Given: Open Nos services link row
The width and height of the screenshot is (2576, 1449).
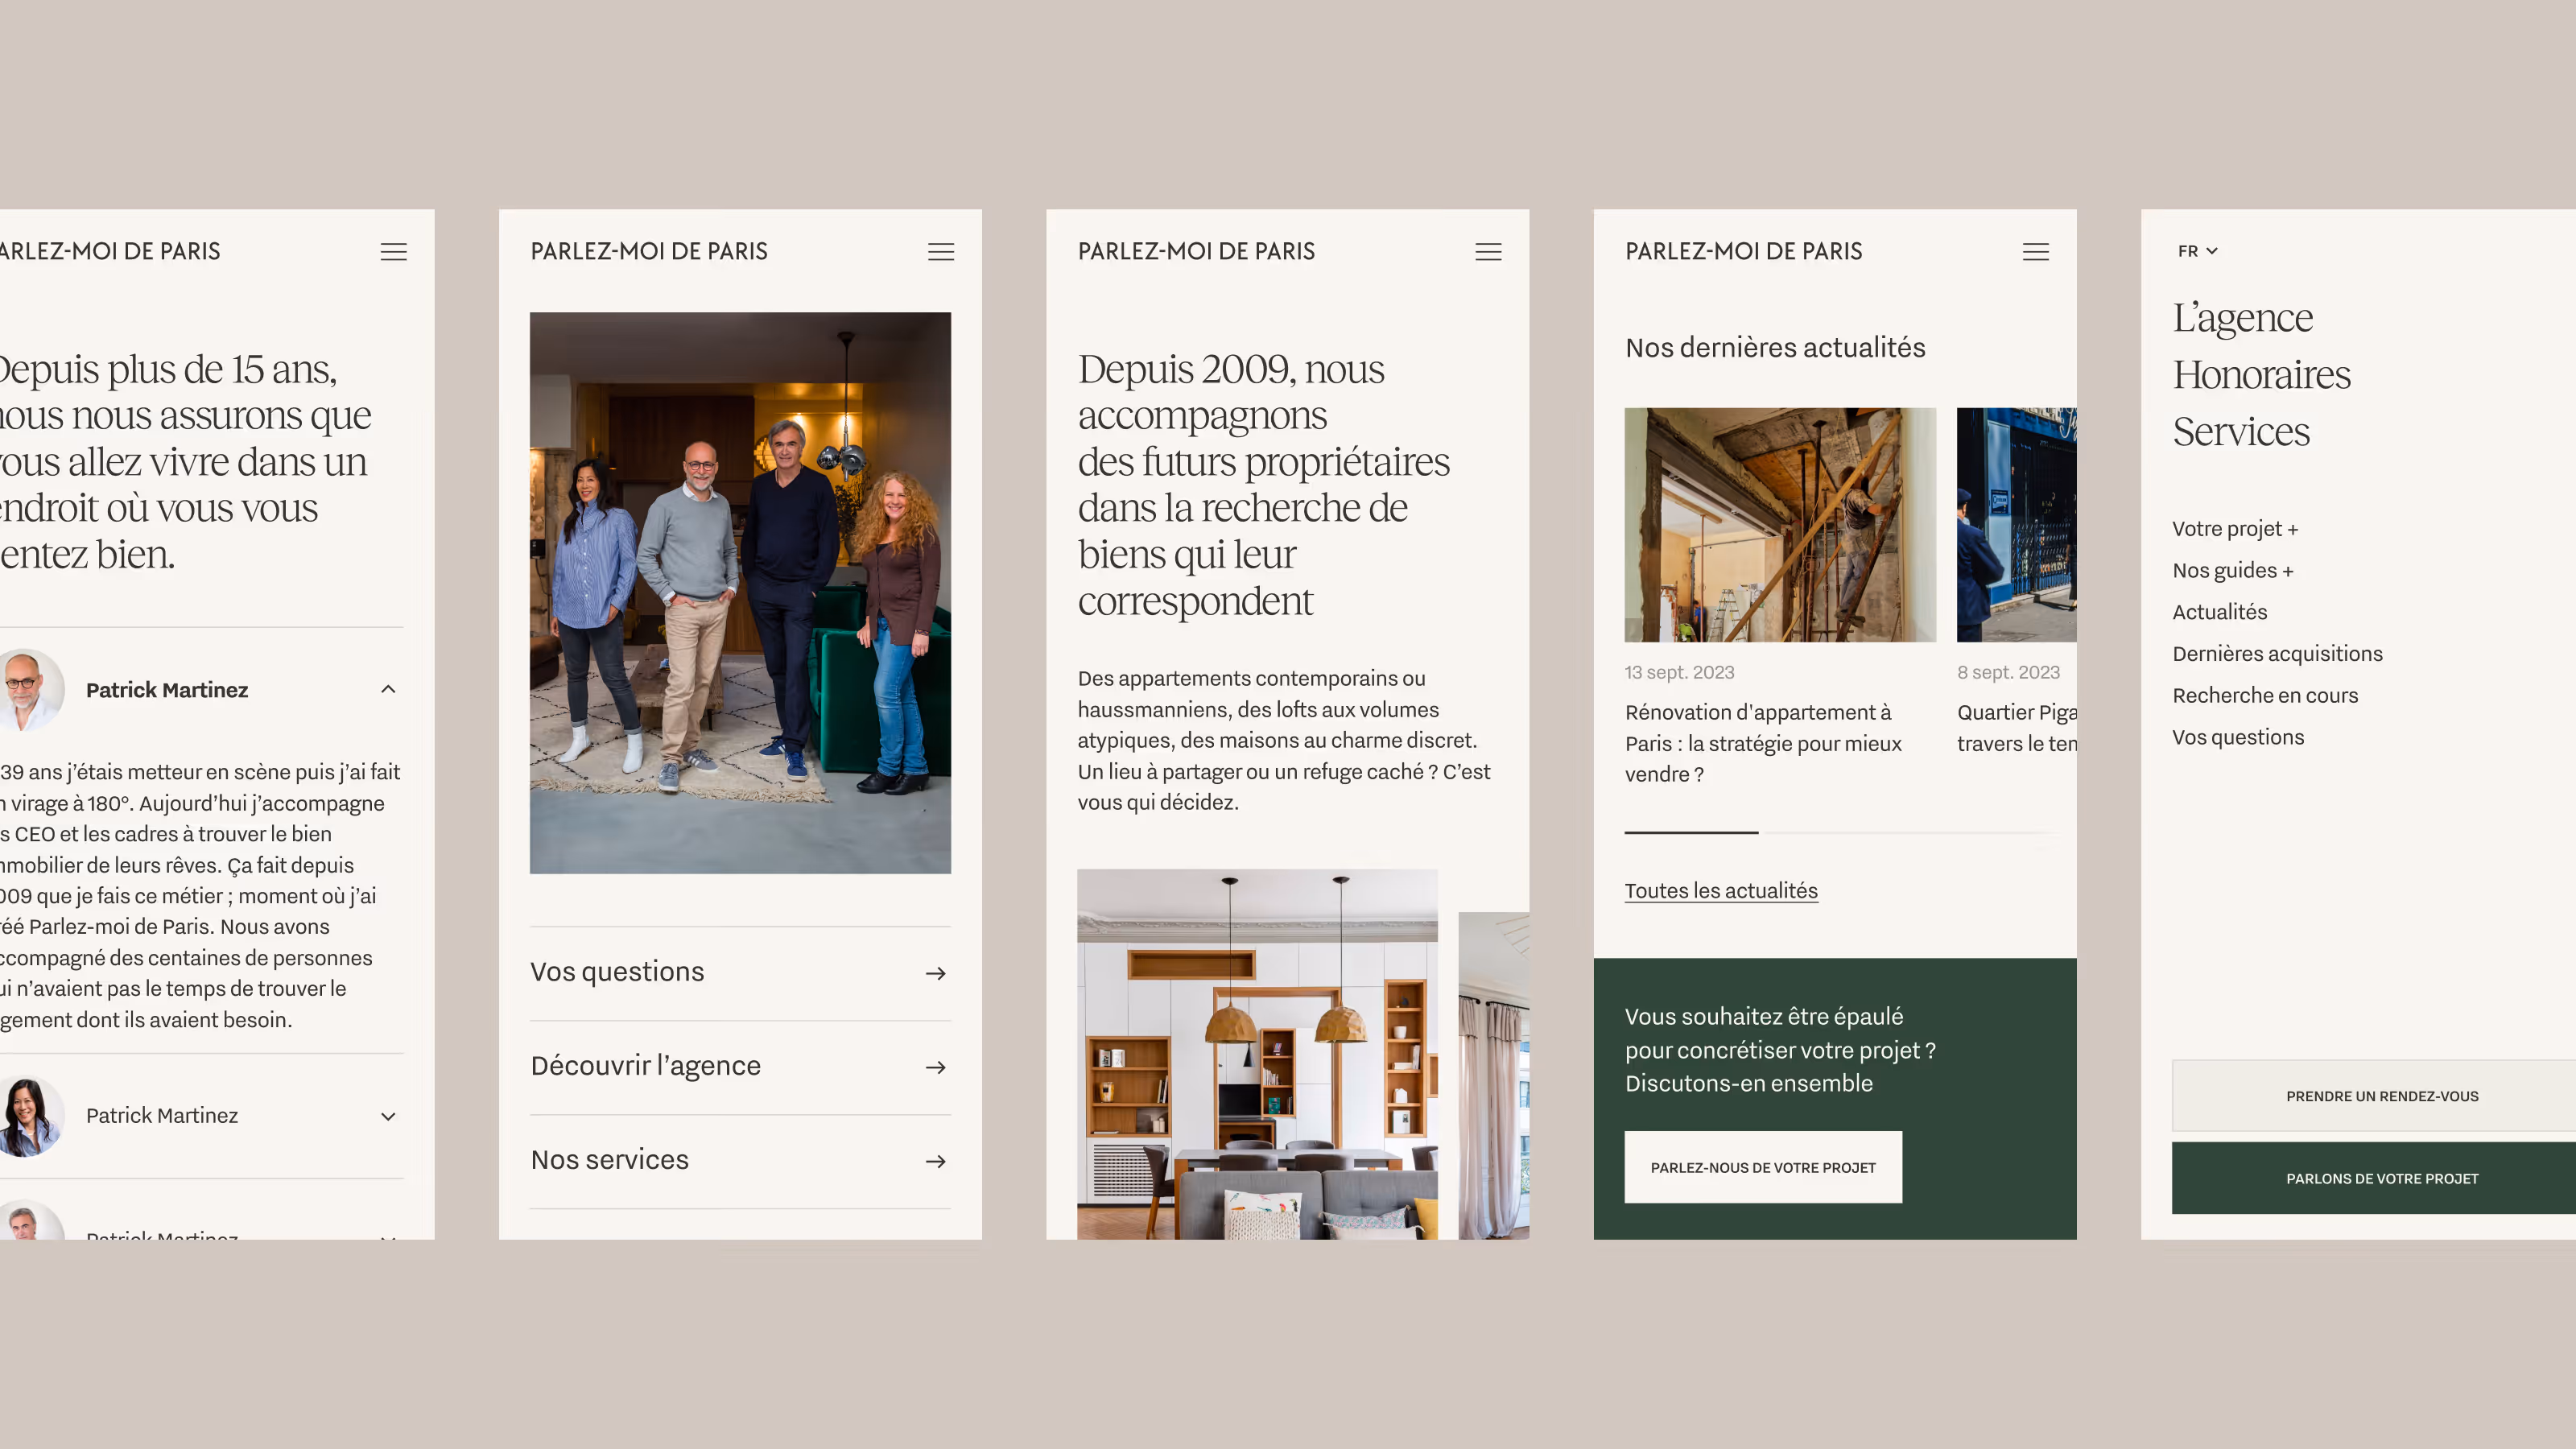Looking at the screenshot, I should click(740, 1161).
